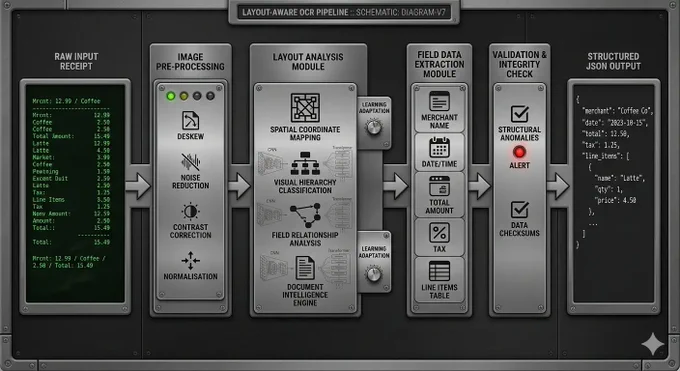Click the Merchant Name document icon
The width and height of the screenshot is (680, 371).
pyautogui.click(x=439, y=102)
